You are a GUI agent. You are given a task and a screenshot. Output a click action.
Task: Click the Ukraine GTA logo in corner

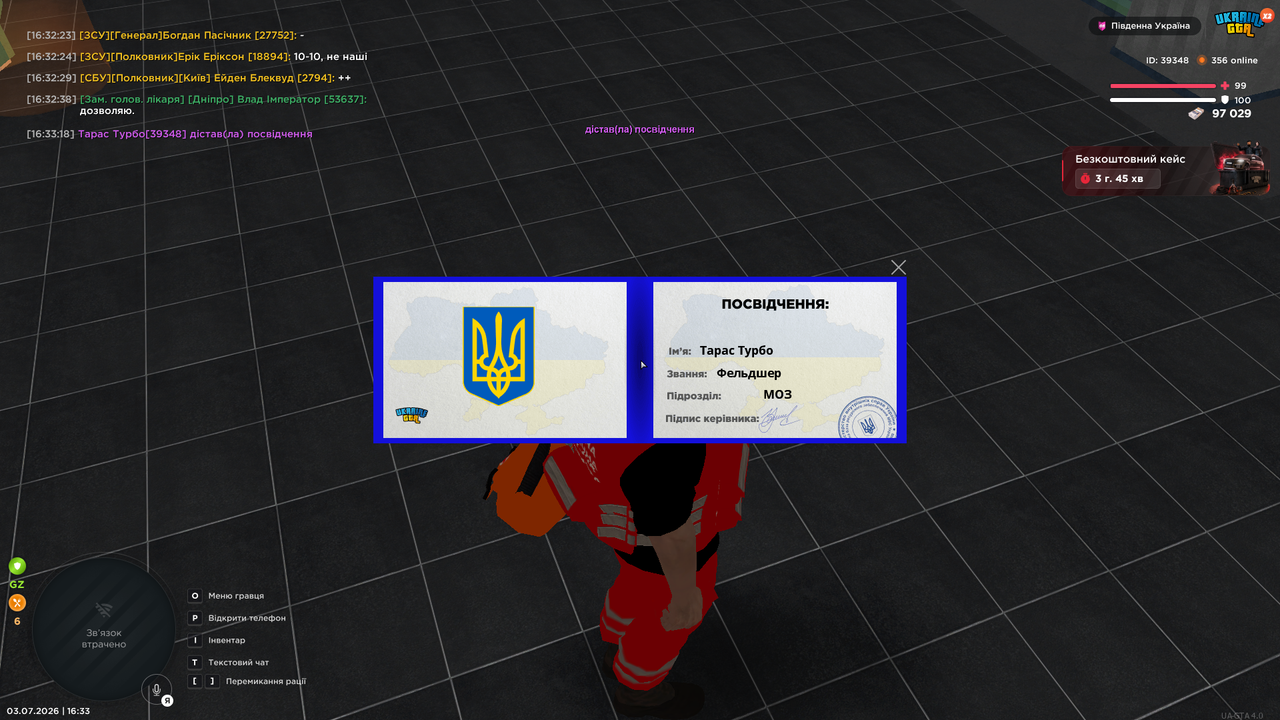click(x=1240, y=23)
